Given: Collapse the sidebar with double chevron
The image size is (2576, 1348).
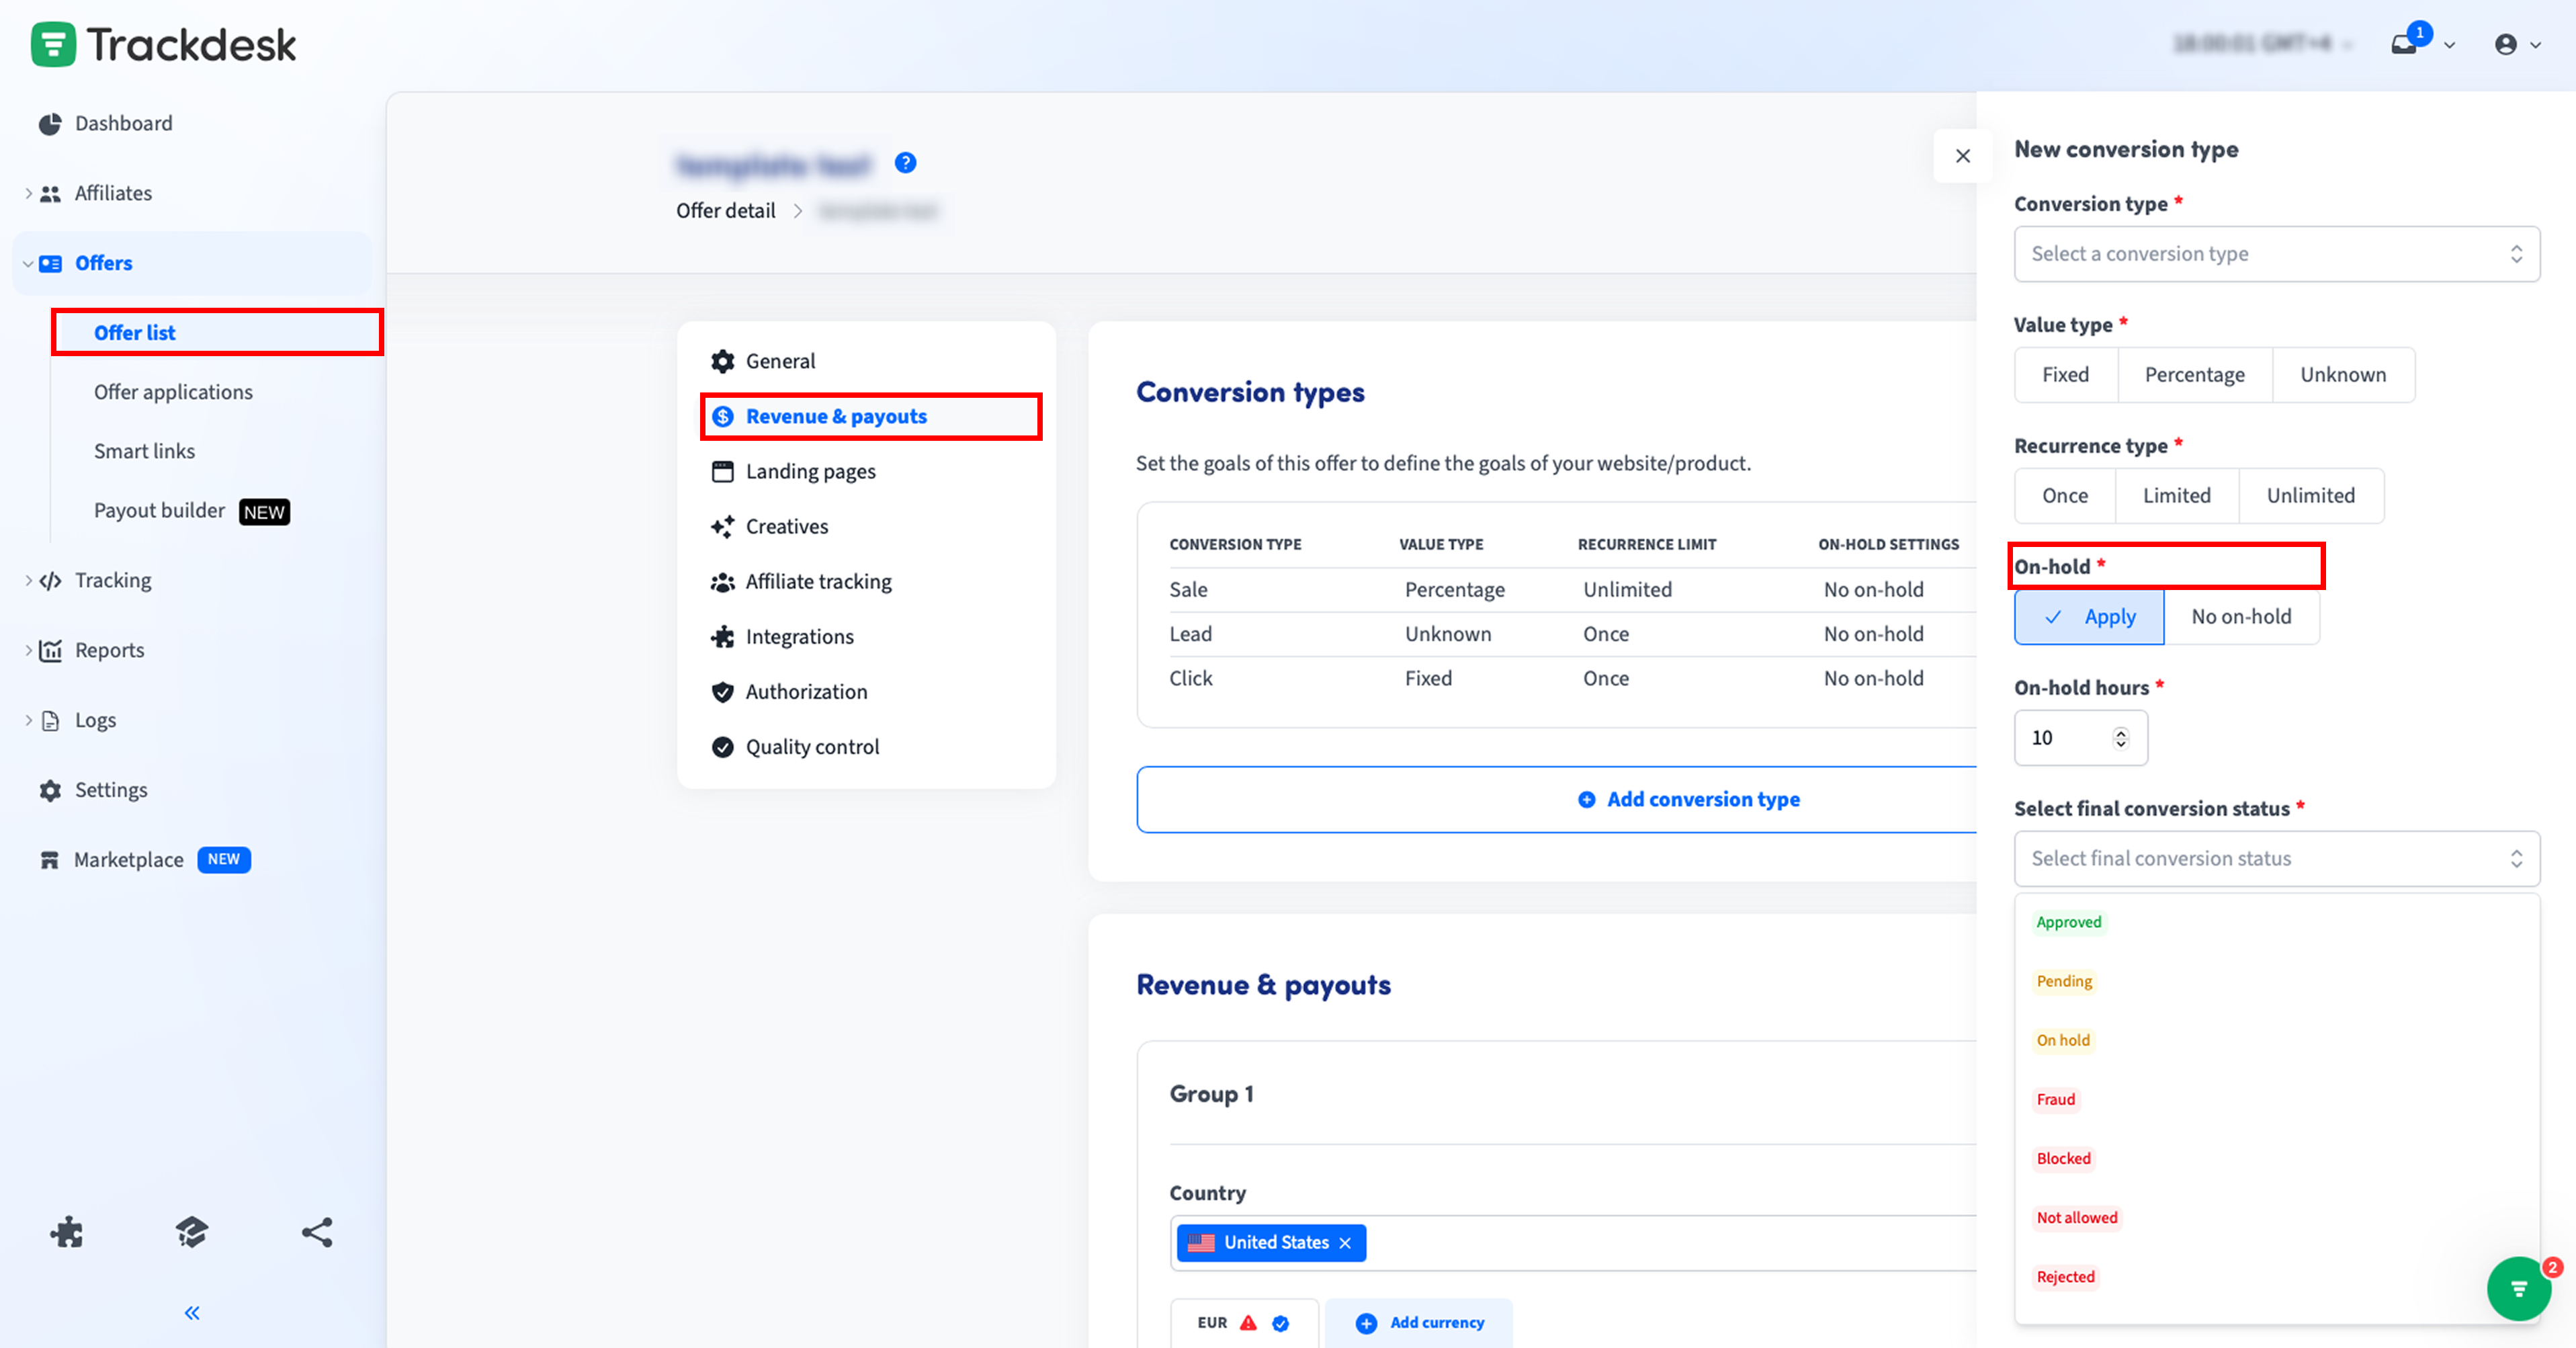Looking at the screenshot, I should point(192,1313).
